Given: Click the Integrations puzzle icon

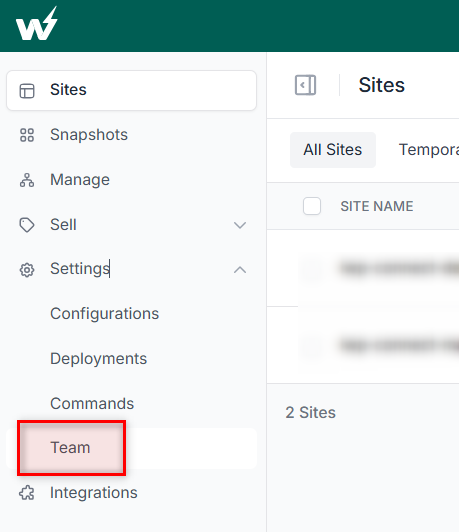Looking at the screenshot, I should tap(27, 493).
